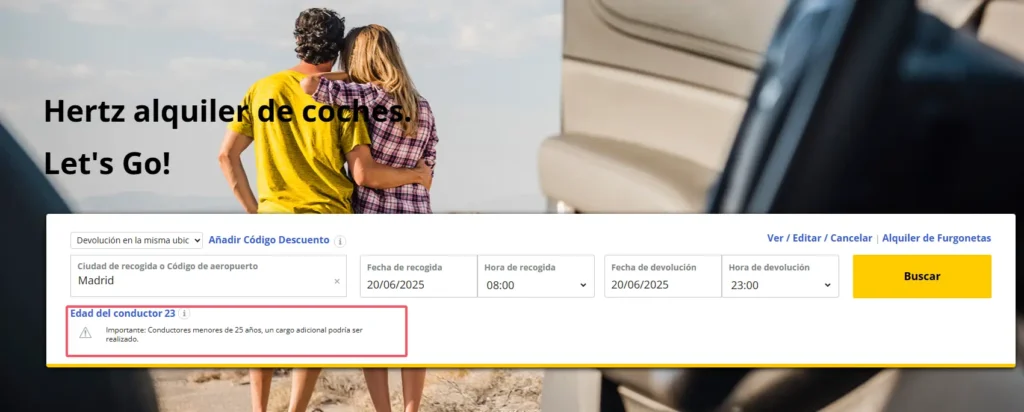Click the Edad del conductor 23 link

tap(123, 313)
